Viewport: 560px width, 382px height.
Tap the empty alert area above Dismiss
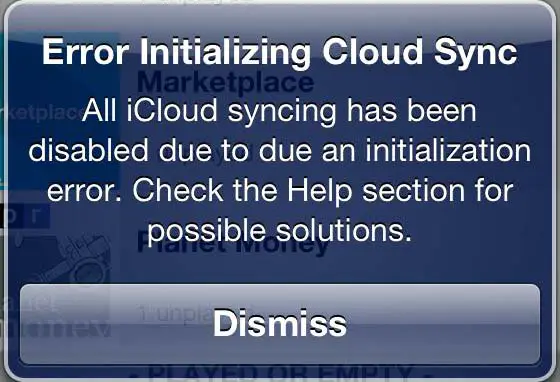280,266
